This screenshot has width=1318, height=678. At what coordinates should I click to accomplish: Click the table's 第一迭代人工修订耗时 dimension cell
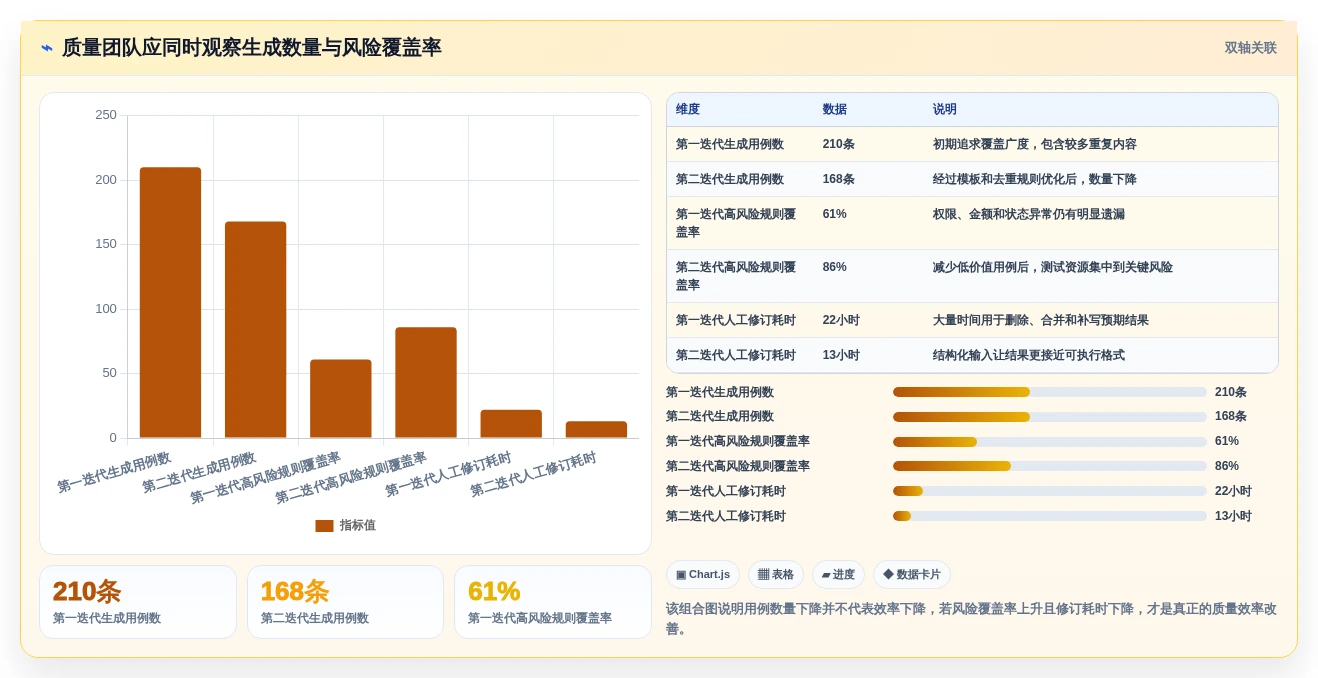tap(736, 320)
